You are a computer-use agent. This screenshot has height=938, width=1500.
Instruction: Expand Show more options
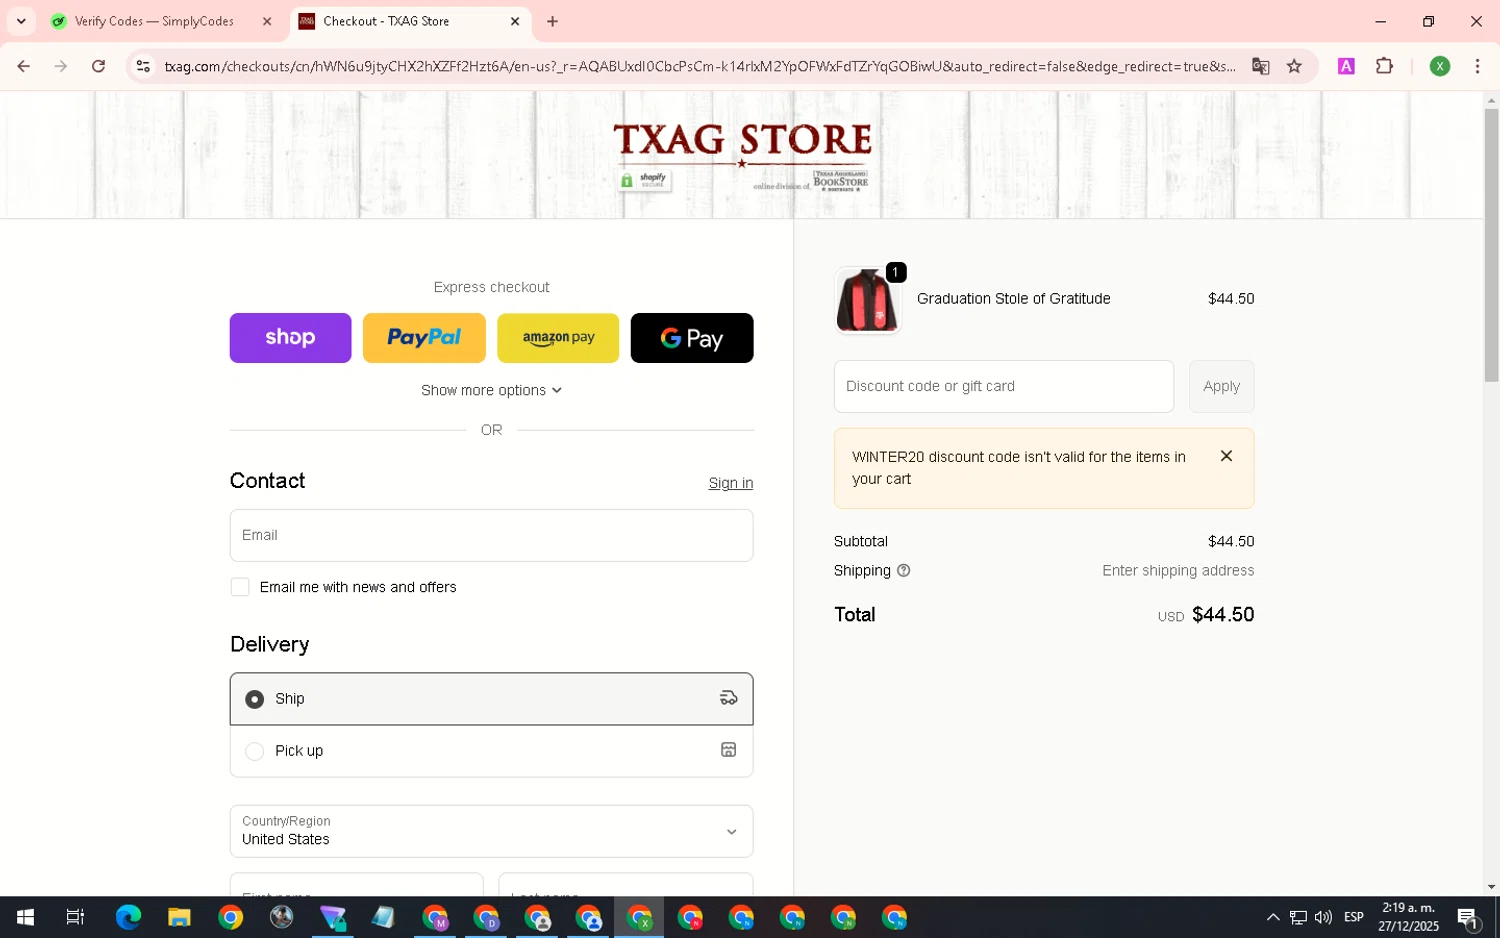point(491,390)
